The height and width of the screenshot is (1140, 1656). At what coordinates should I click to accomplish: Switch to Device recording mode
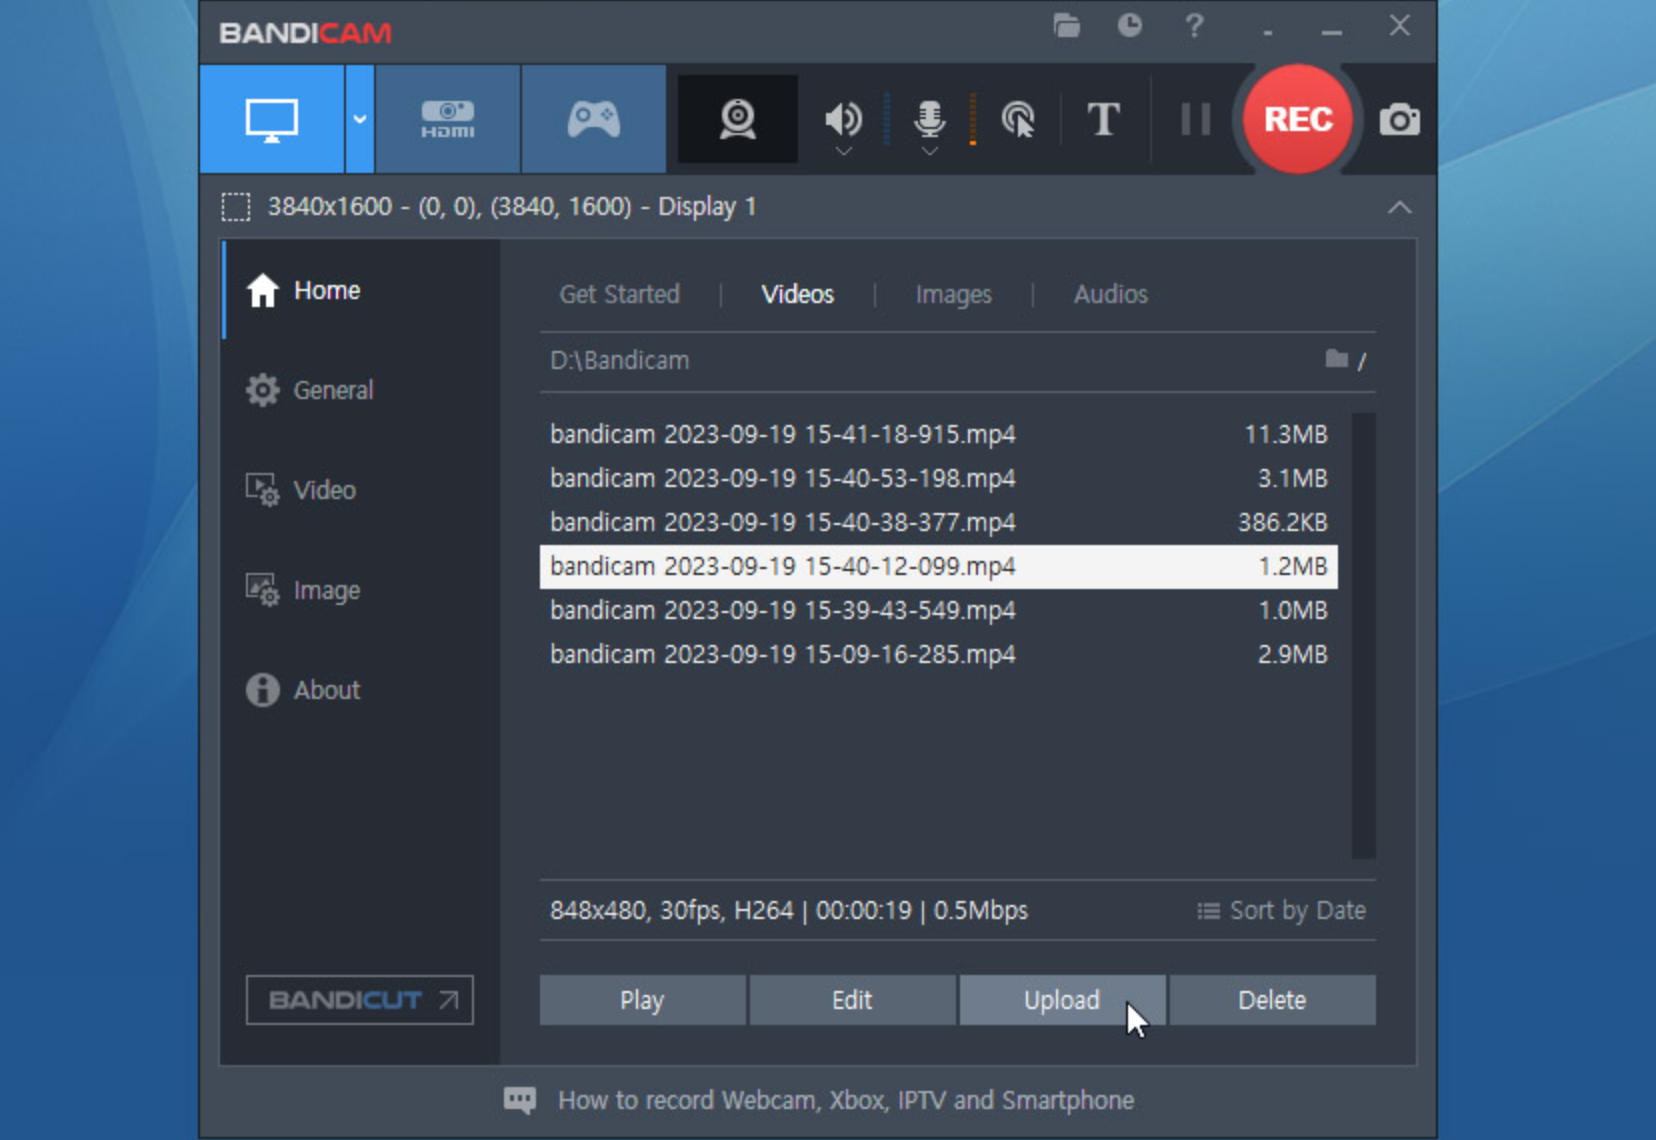(x=448, y=119)
